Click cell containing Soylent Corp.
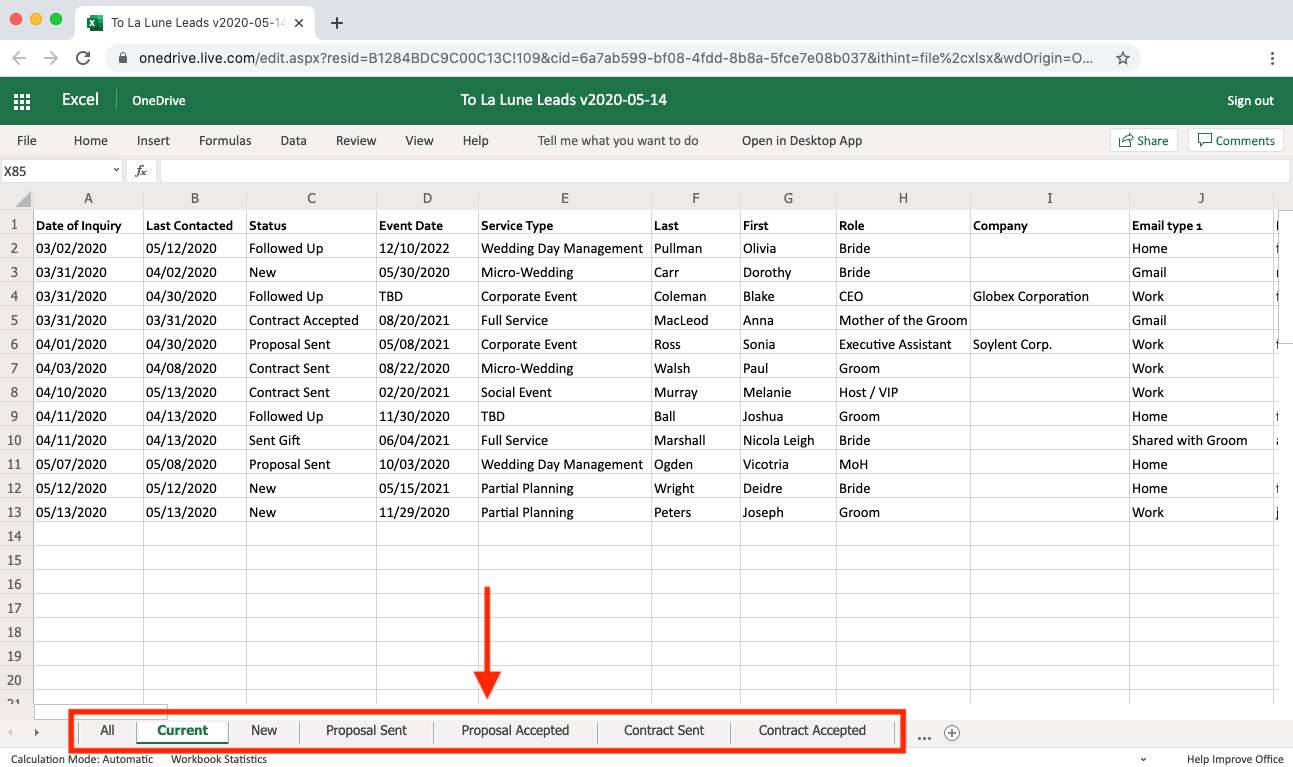1293x767 pixels. click(1050, 344)
